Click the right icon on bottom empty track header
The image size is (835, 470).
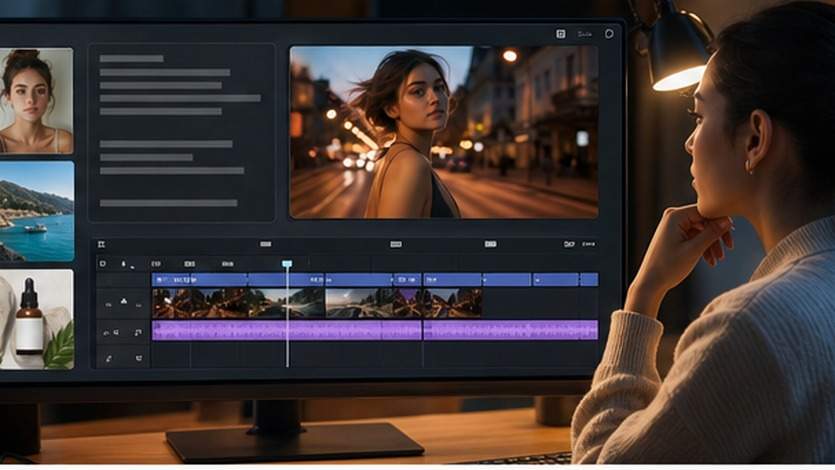(x=139, y=358)
